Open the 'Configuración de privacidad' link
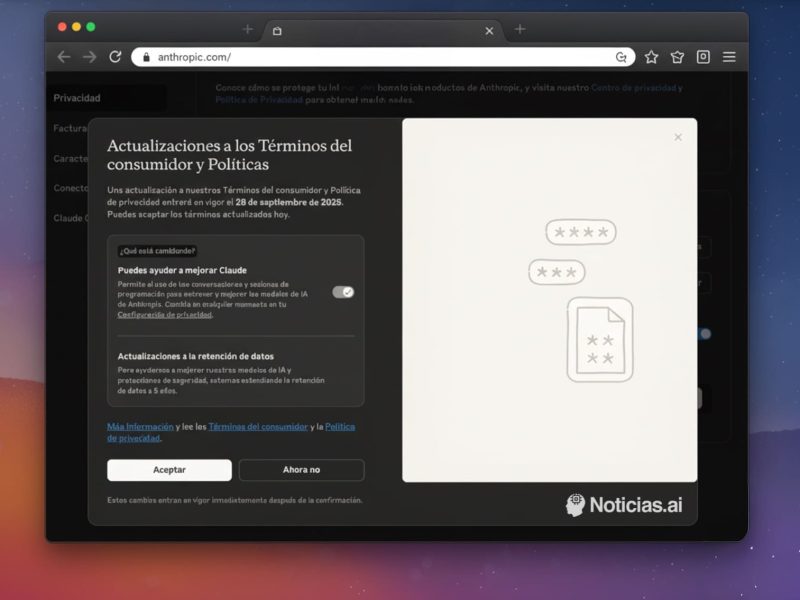This screenshot has width=800, height=600. 165,315
